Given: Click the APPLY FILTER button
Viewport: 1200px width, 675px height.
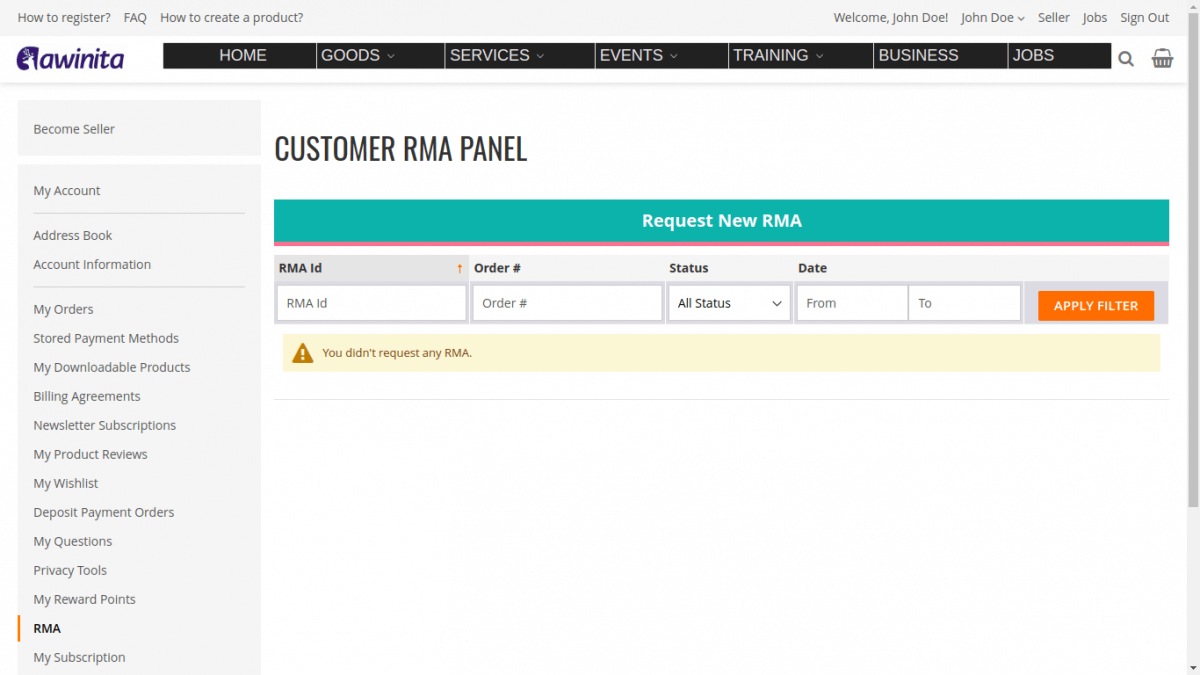Looking at the screenshot, I should (x=1096, y=306).
